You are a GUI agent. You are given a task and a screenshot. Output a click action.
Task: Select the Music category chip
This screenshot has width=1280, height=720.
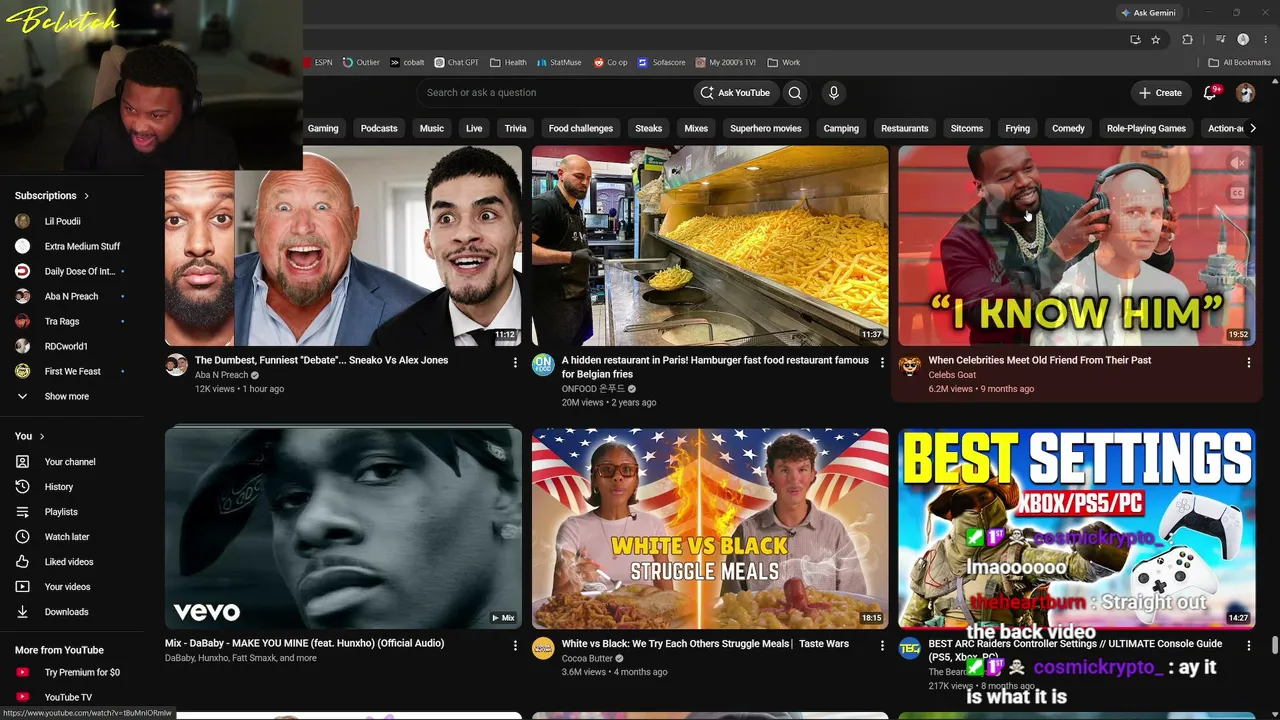[x=432, y=128]
